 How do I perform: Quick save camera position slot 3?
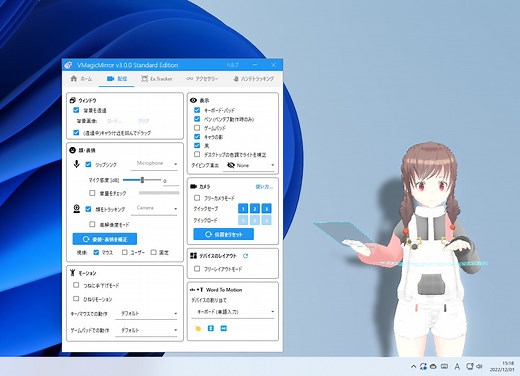pyautogui.click(x=266, y=209)
